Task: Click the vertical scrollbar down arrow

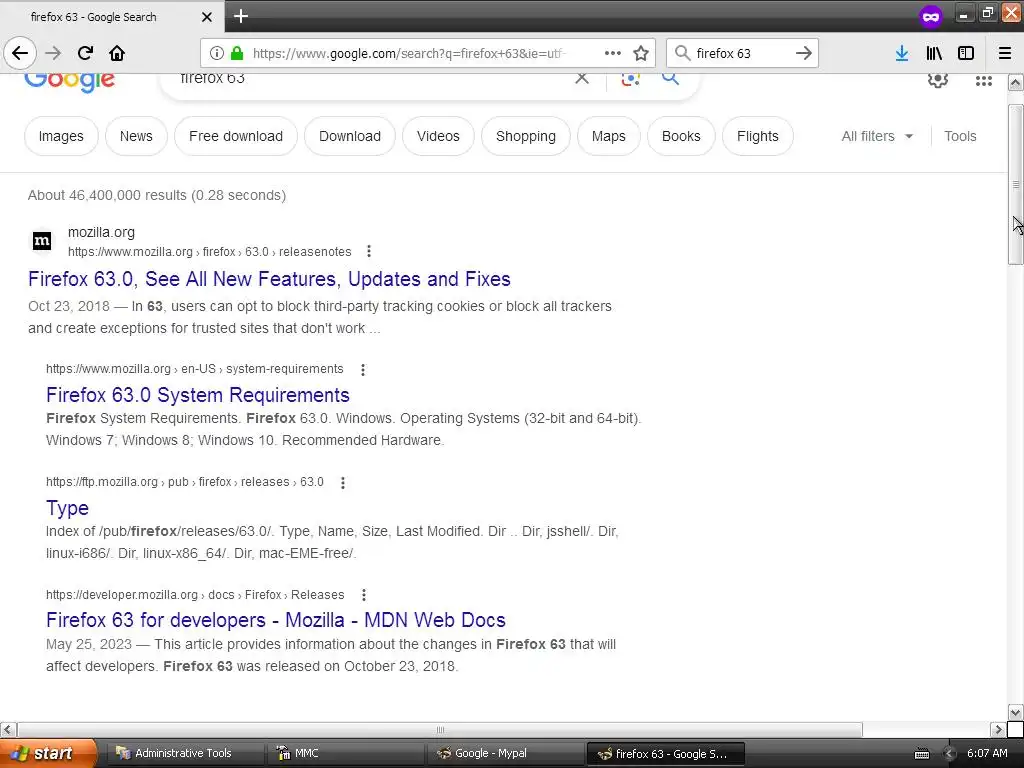Action: 1016,712
